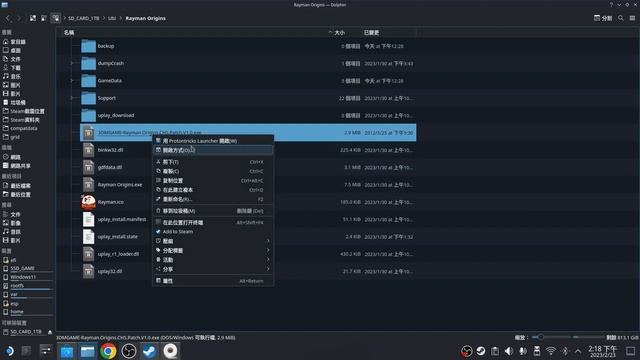Go forward using the forward arrow
Image resolution: width=640 pixels, height=360 pixels.
[19, 18]
